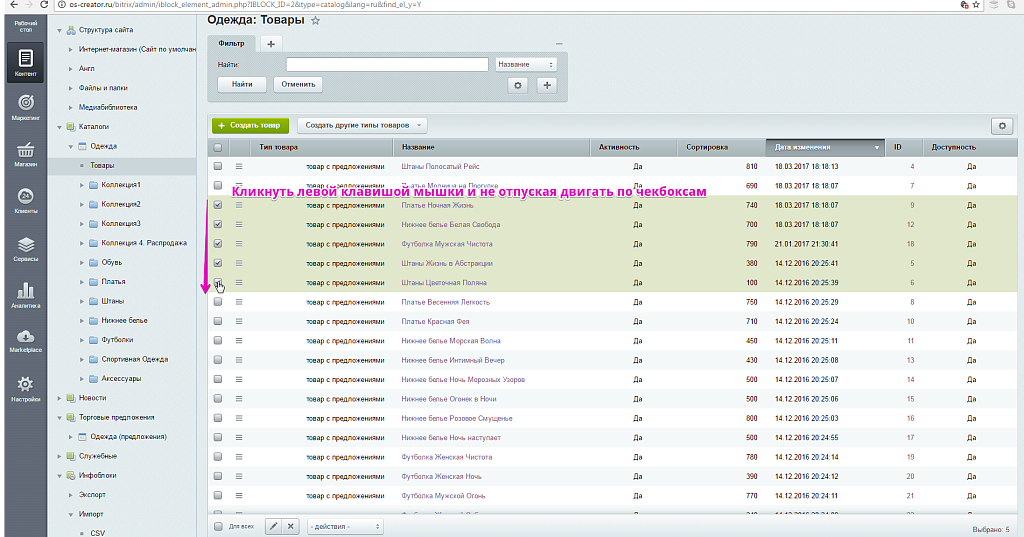Viewport: 1024px width, 537px height.
Task: Open the Маркетинг section in the sidebar
Action: [x=26, y=105]
